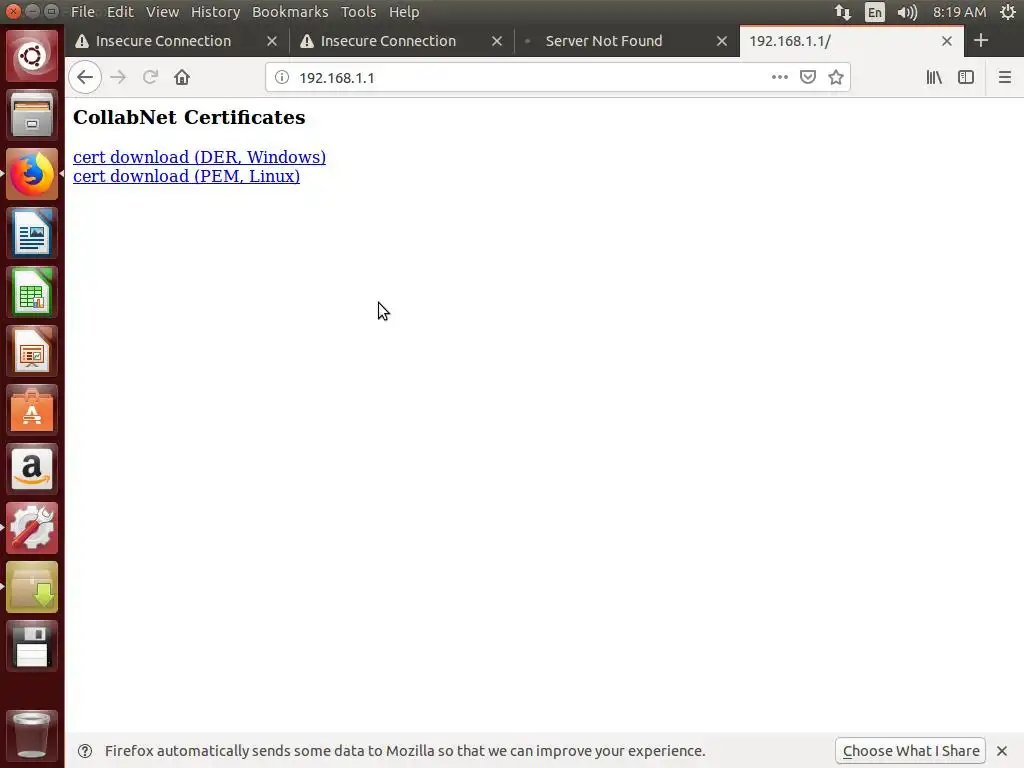The image size is (1024, 768).
Task: Open the Bookmarks menu
Action: [290, 12]
